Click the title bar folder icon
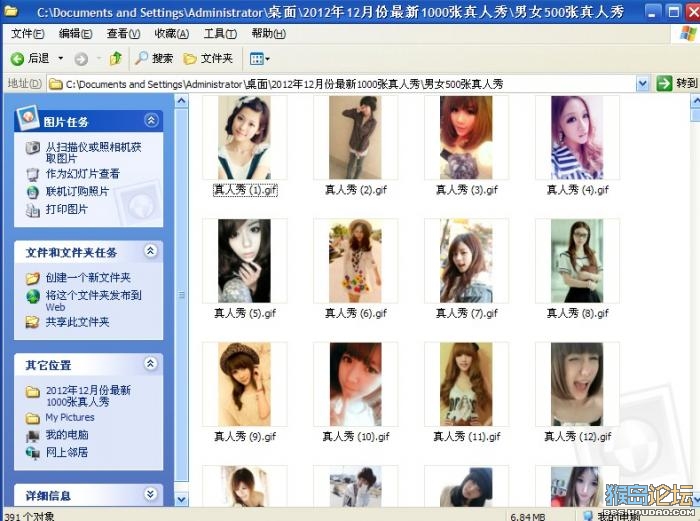Image resolution: width=700 pixels, height=521 pixels. click(x=11, y=11)
